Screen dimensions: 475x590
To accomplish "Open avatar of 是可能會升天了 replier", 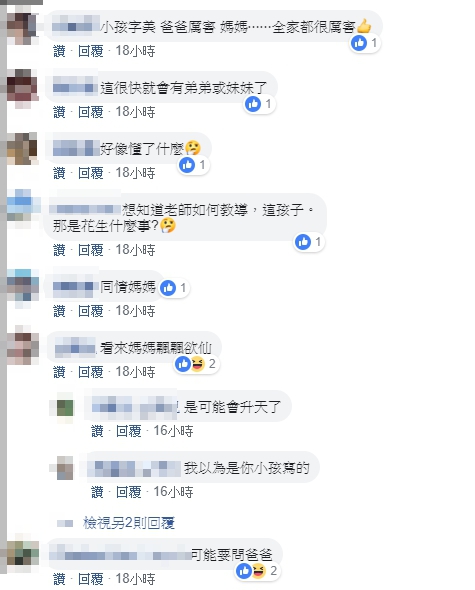I will [x=65, y=408].
